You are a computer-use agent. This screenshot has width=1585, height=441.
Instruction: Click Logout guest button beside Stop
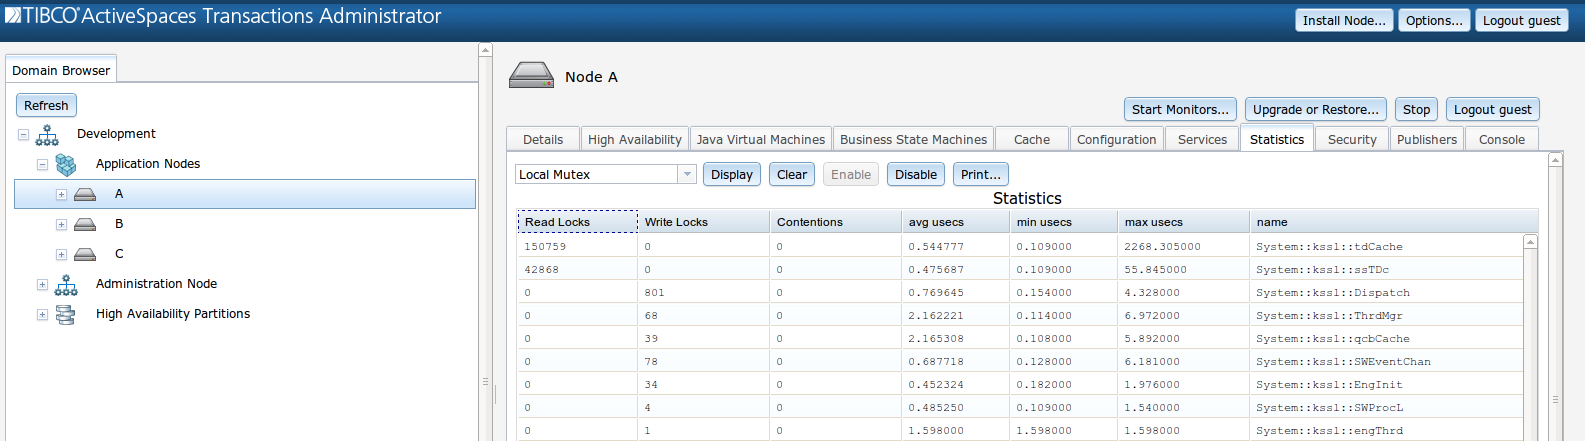tap(1492, 109)
